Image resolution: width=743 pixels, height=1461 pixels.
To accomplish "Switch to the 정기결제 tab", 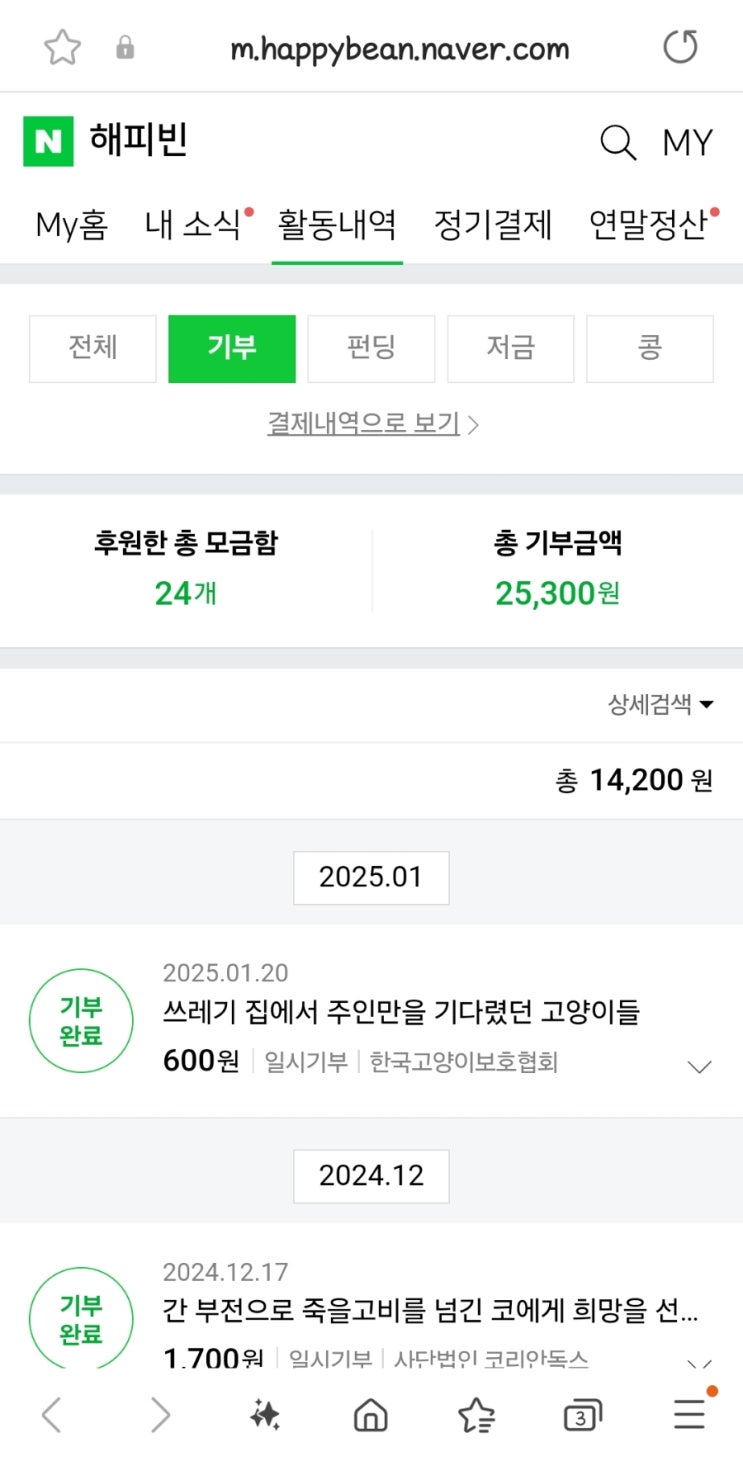I will click(x=493, y=225).
